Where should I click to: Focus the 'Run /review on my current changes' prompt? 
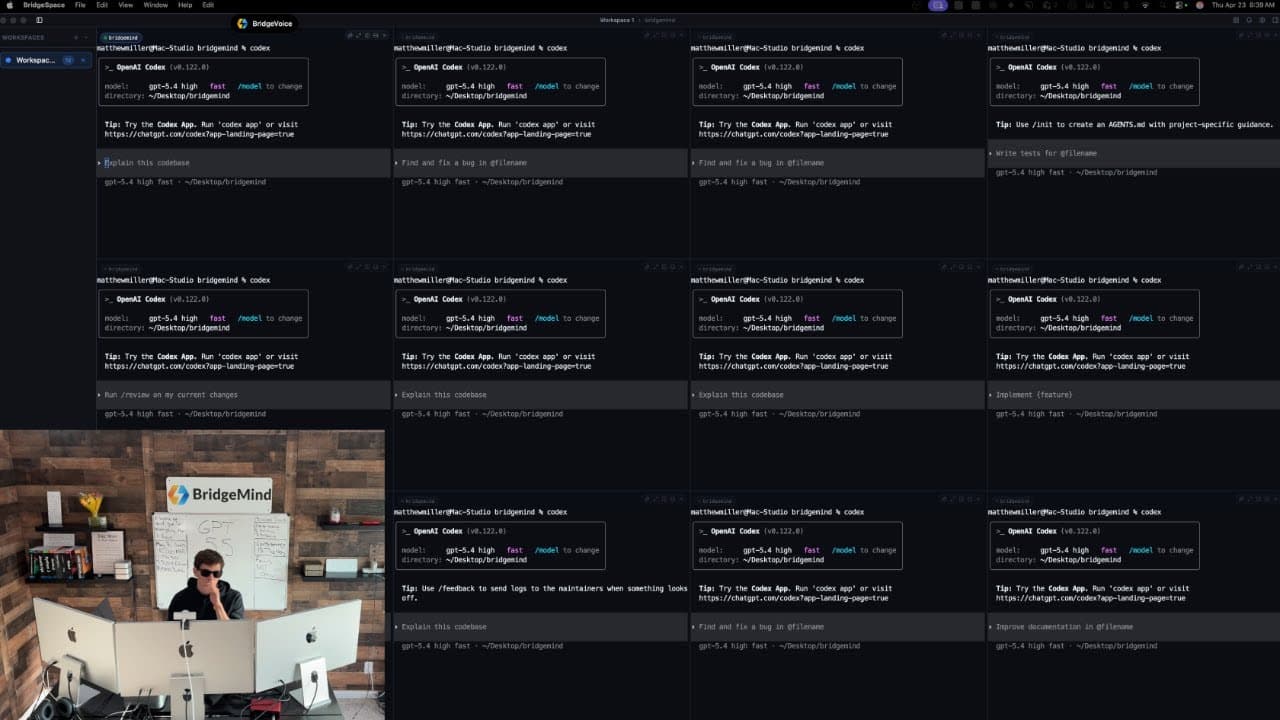tap(243, 395)
